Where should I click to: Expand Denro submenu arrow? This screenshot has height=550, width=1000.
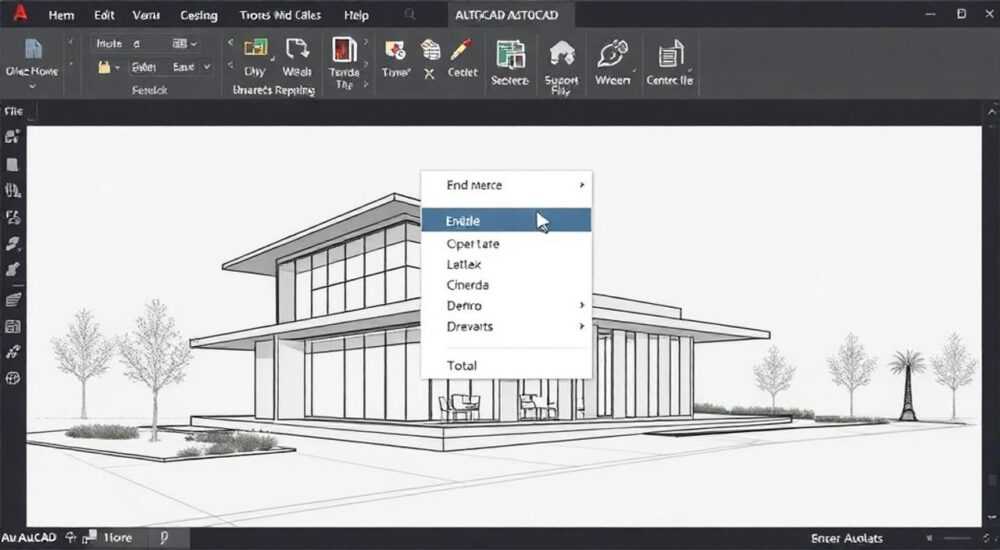582,306
